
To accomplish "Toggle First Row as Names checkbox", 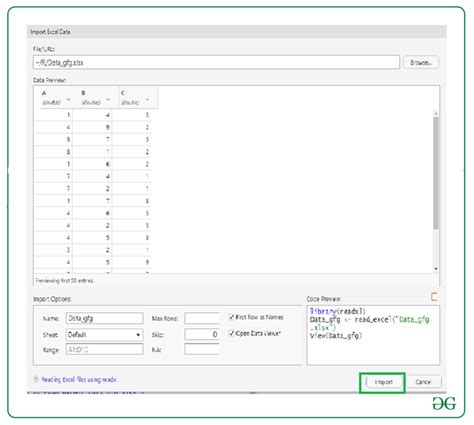I will pyautogui.click(x=232, y=317).
